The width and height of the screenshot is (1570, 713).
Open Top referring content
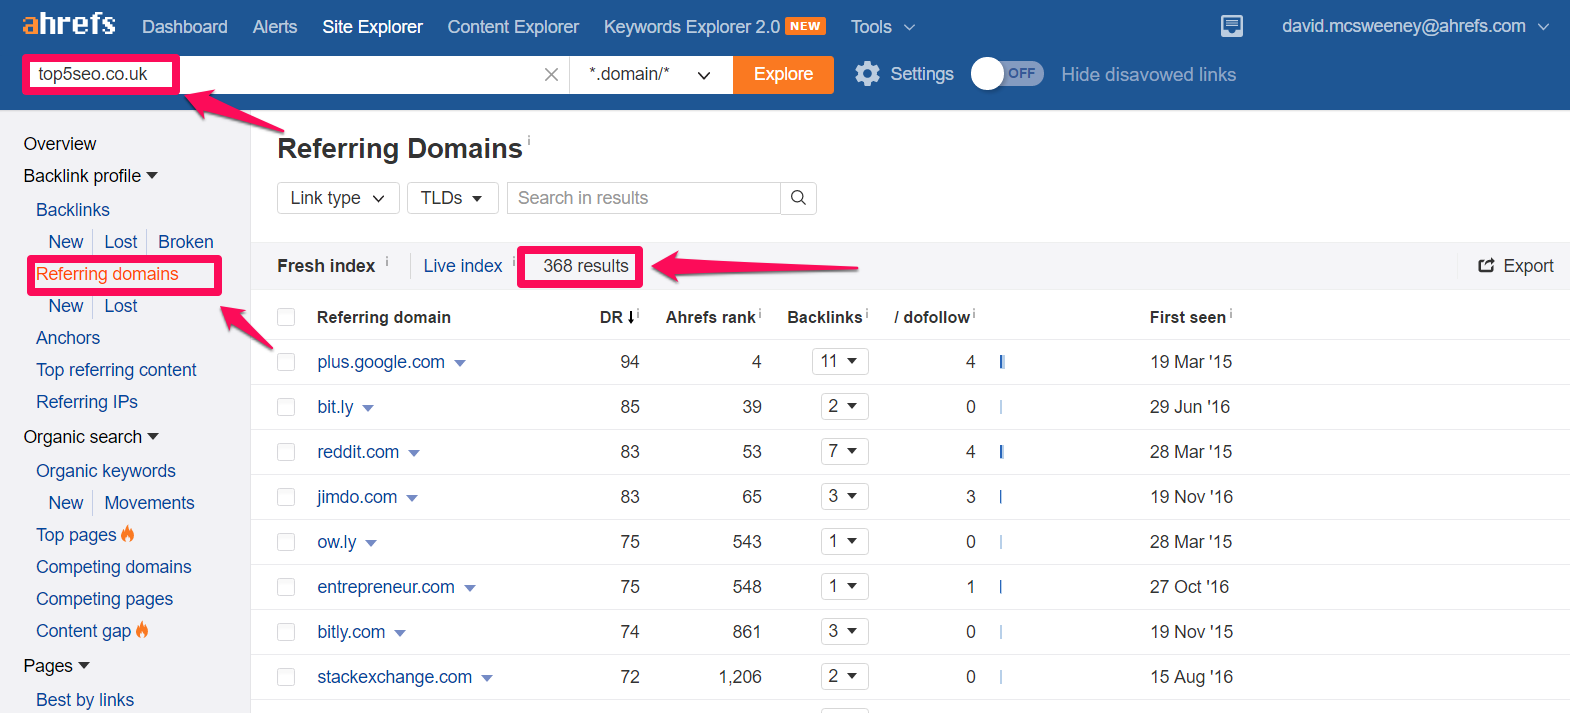point(116,370)
